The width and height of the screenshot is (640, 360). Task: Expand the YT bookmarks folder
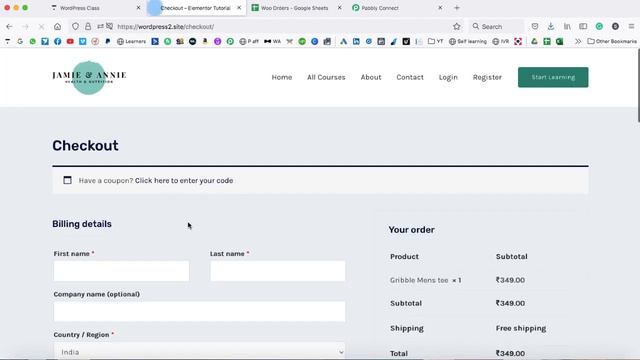pos(436,41)
